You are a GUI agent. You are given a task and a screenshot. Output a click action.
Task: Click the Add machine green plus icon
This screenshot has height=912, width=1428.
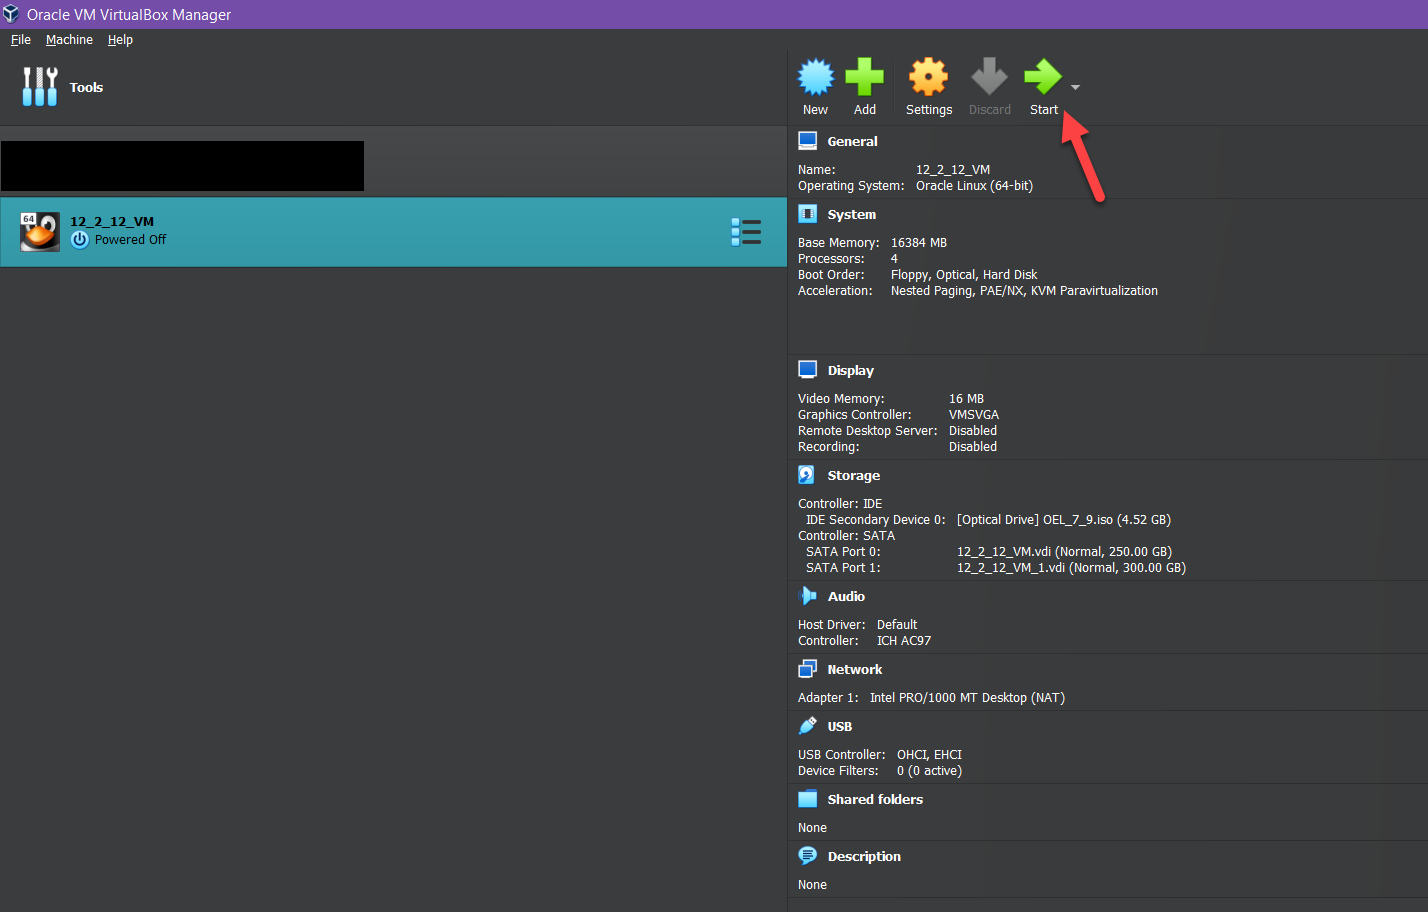tap(865, 77)
